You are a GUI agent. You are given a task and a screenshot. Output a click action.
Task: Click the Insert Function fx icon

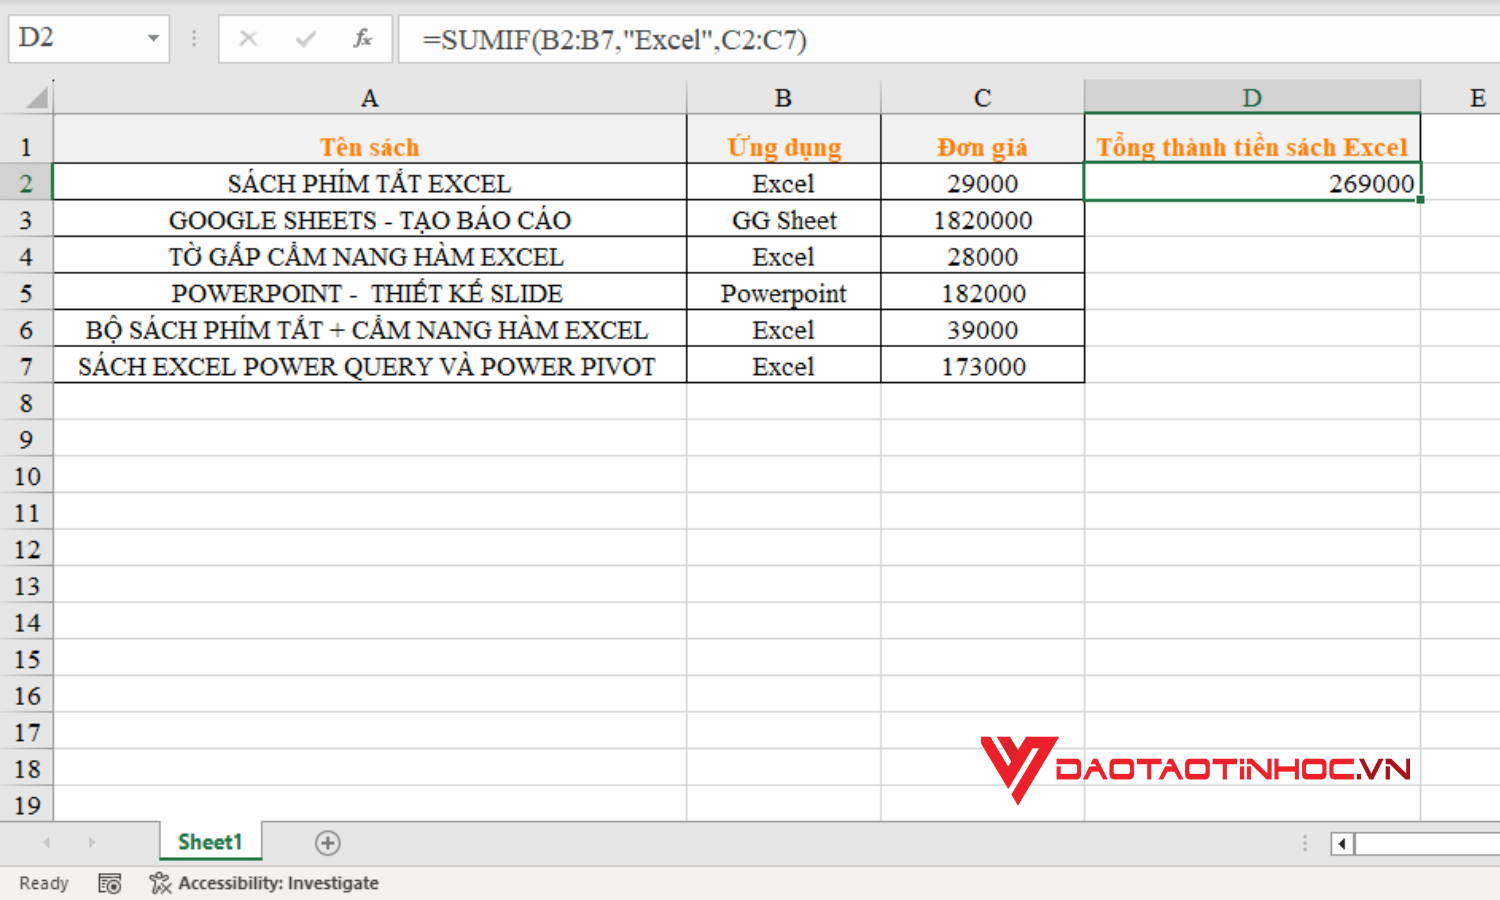coord(362,39)
